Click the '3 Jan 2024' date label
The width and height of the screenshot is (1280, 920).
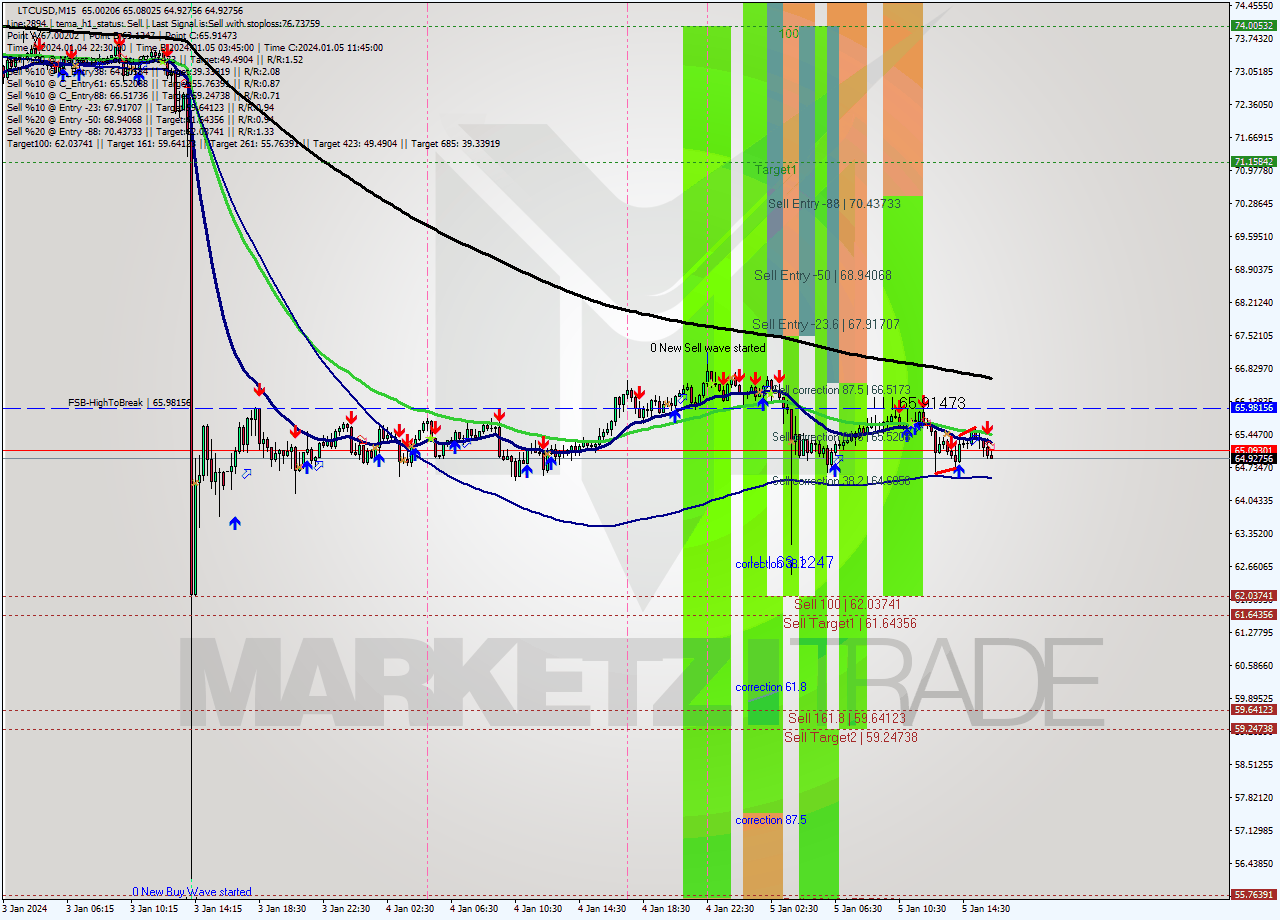(x=24, y=909)
